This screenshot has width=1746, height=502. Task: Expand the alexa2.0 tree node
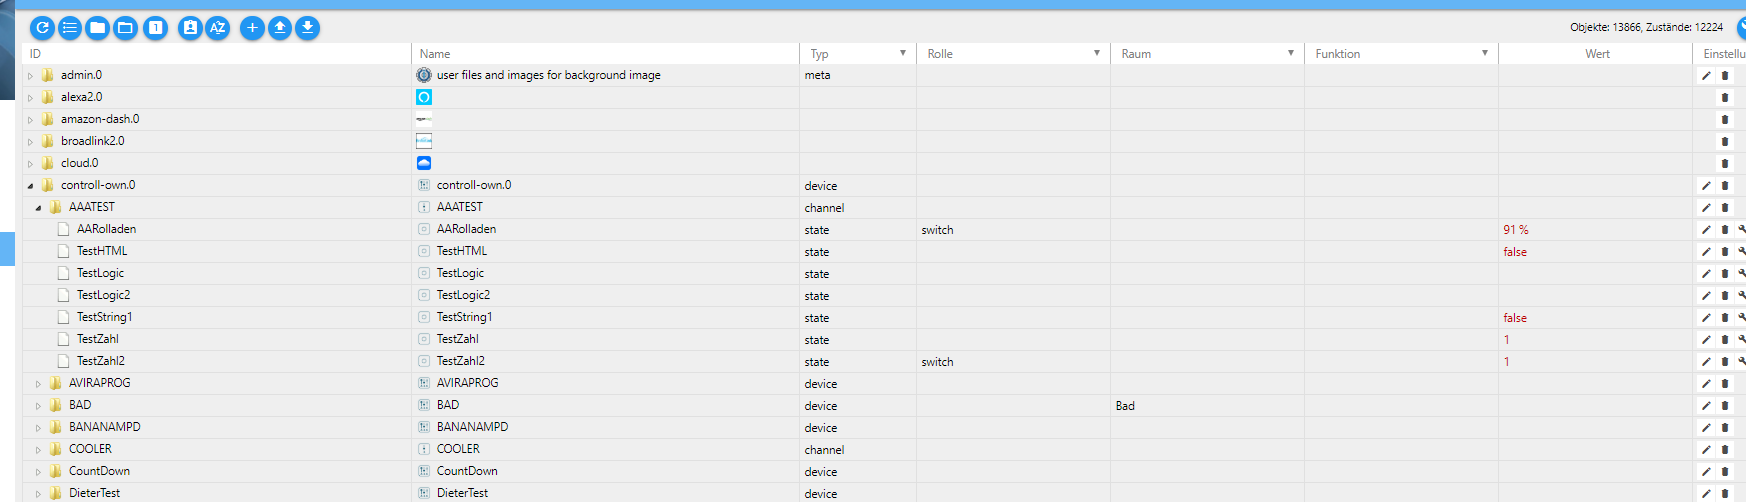[x=30, y=98]
